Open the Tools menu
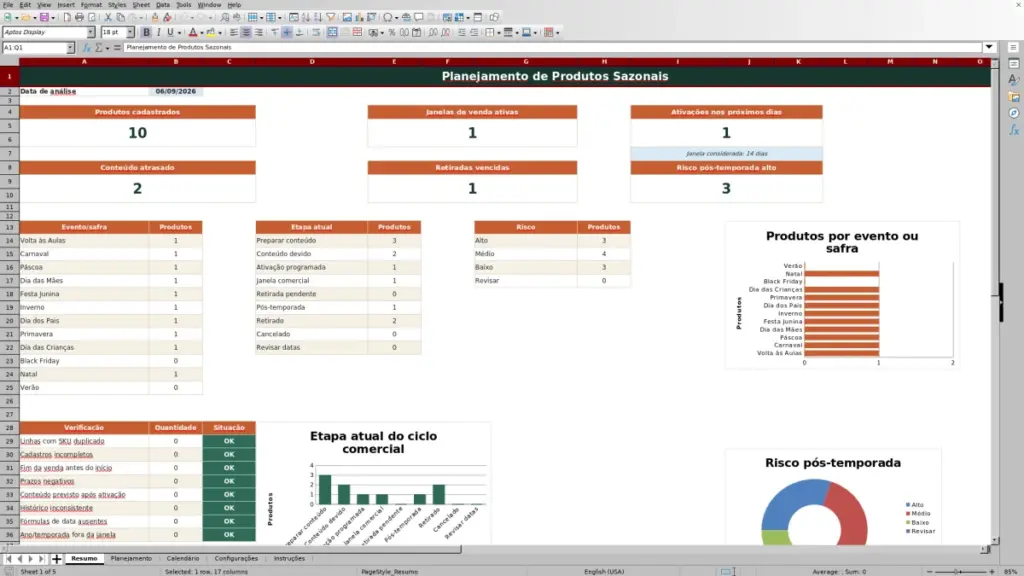1024x576 pixels. [184, 5]
